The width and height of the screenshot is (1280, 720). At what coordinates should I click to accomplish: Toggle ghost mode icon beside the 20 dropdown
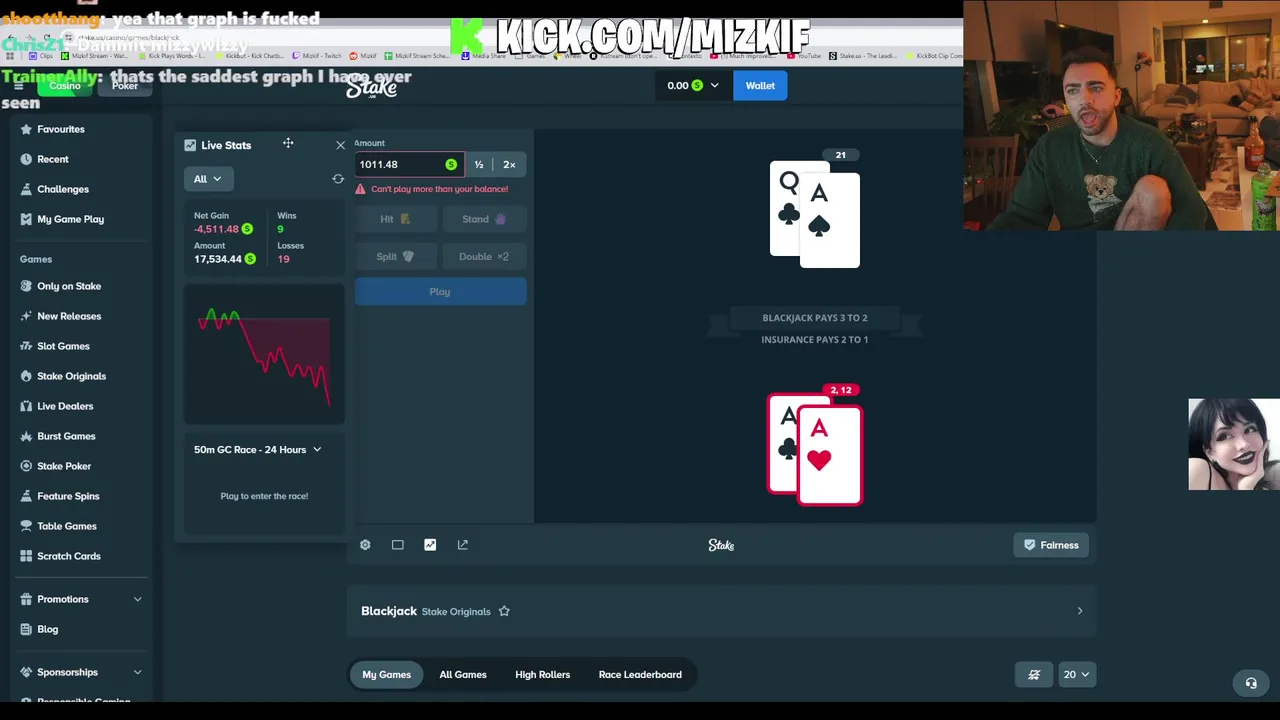pyautogui.click(x=1034, y=675)
